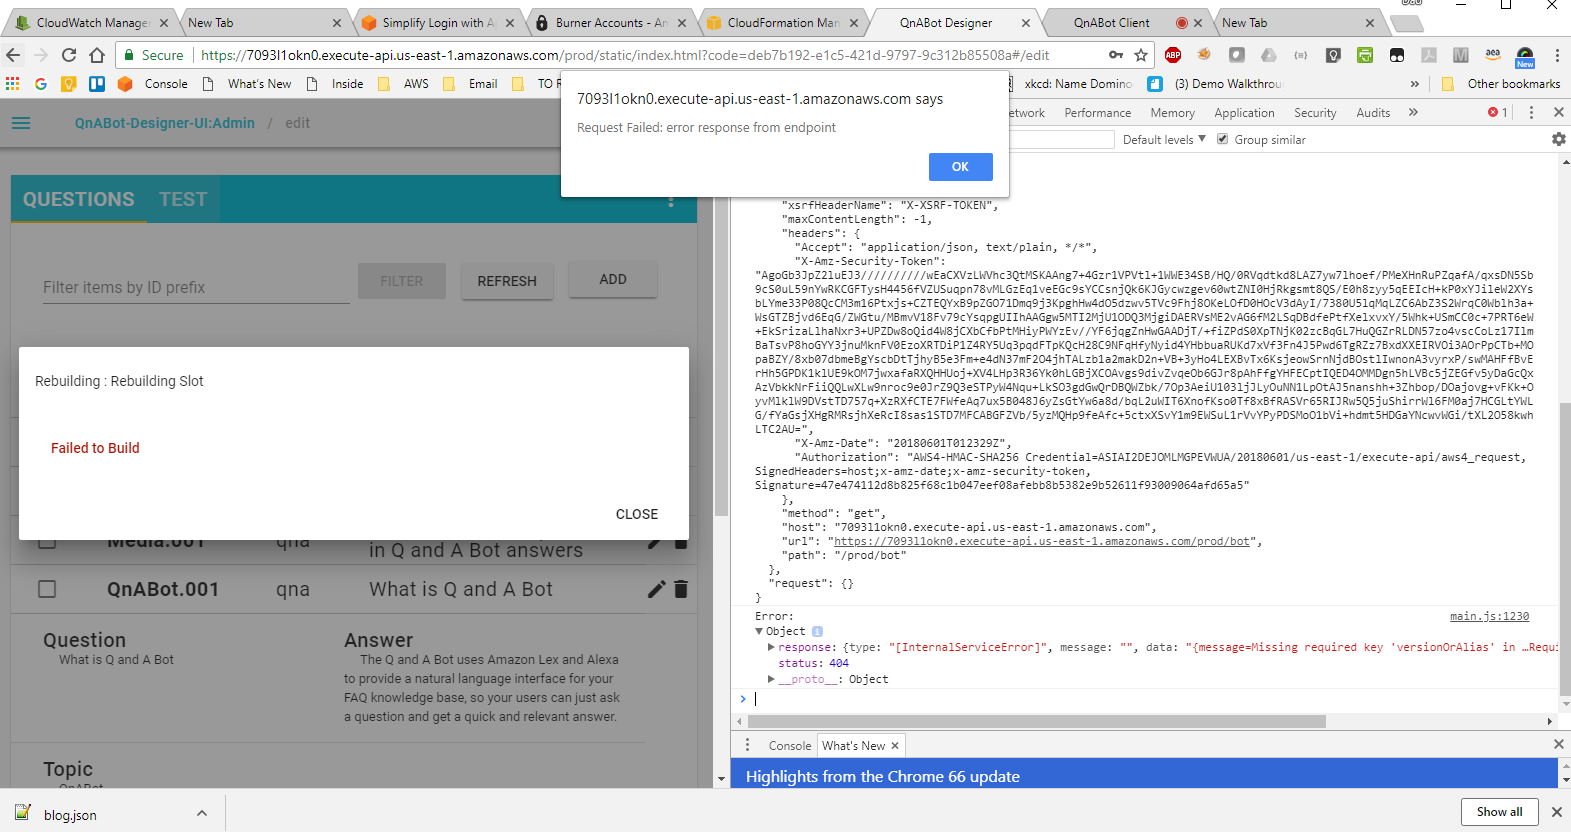
Task: Open the QnABot-Designer-UI:Admin breadcrumb
Action: tap(165, 123)
